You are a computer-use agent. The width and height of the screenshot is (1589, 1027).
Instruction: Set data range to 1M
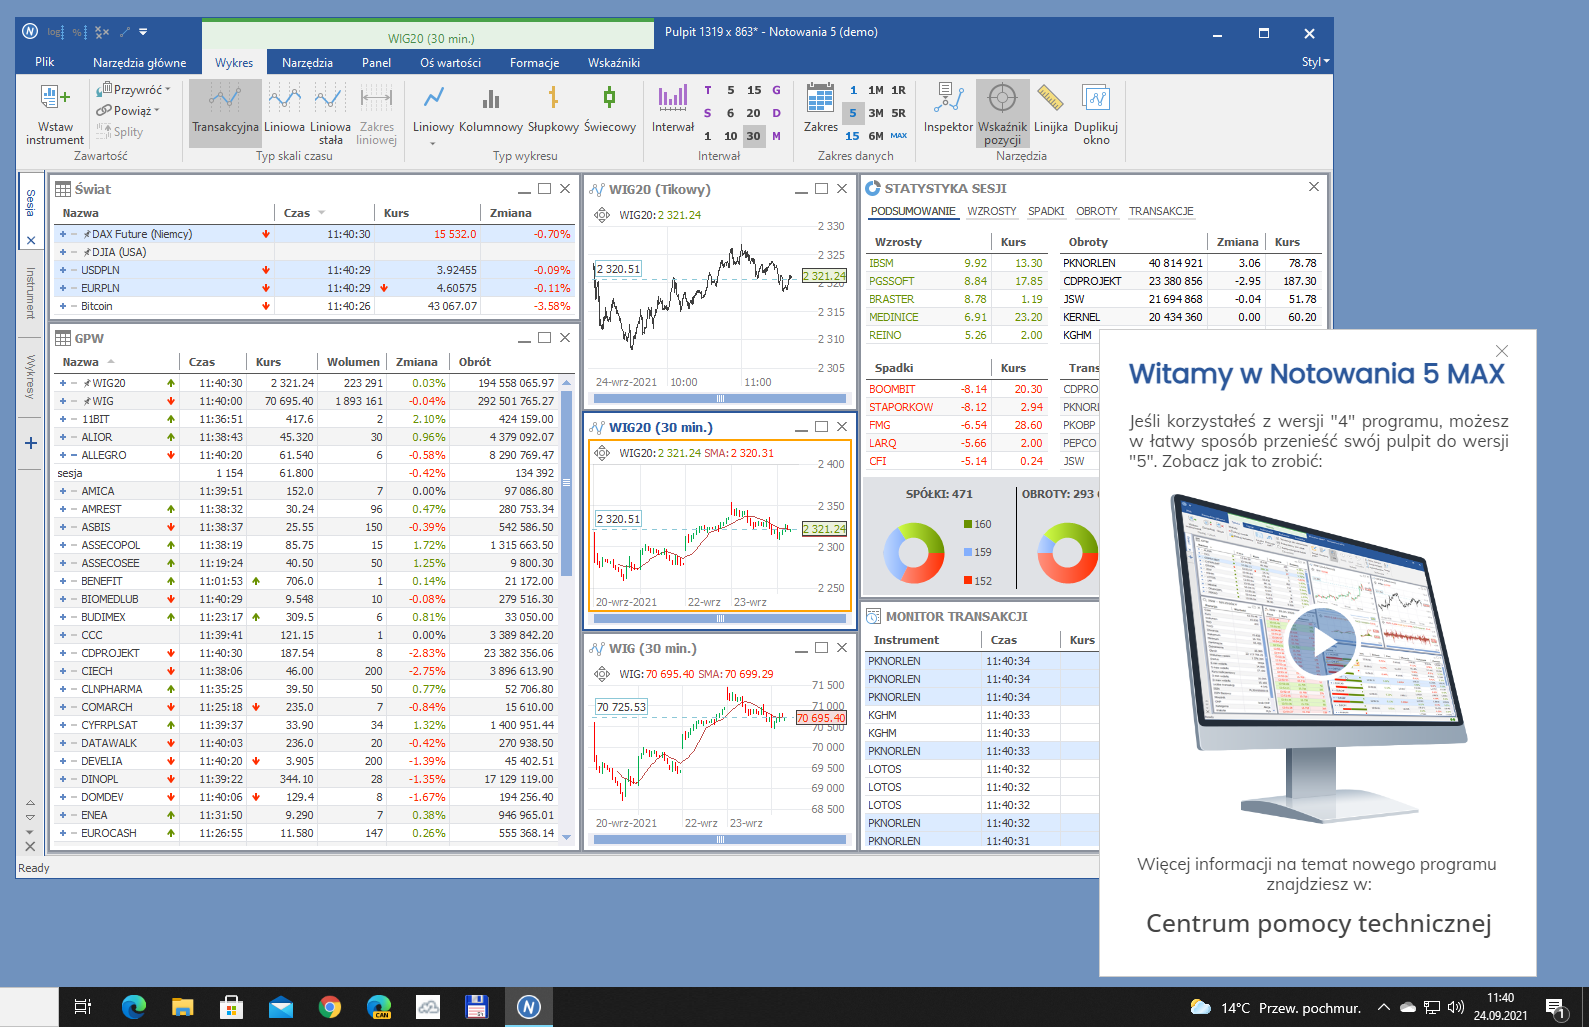pyautogui.click(x=876, y=90)
